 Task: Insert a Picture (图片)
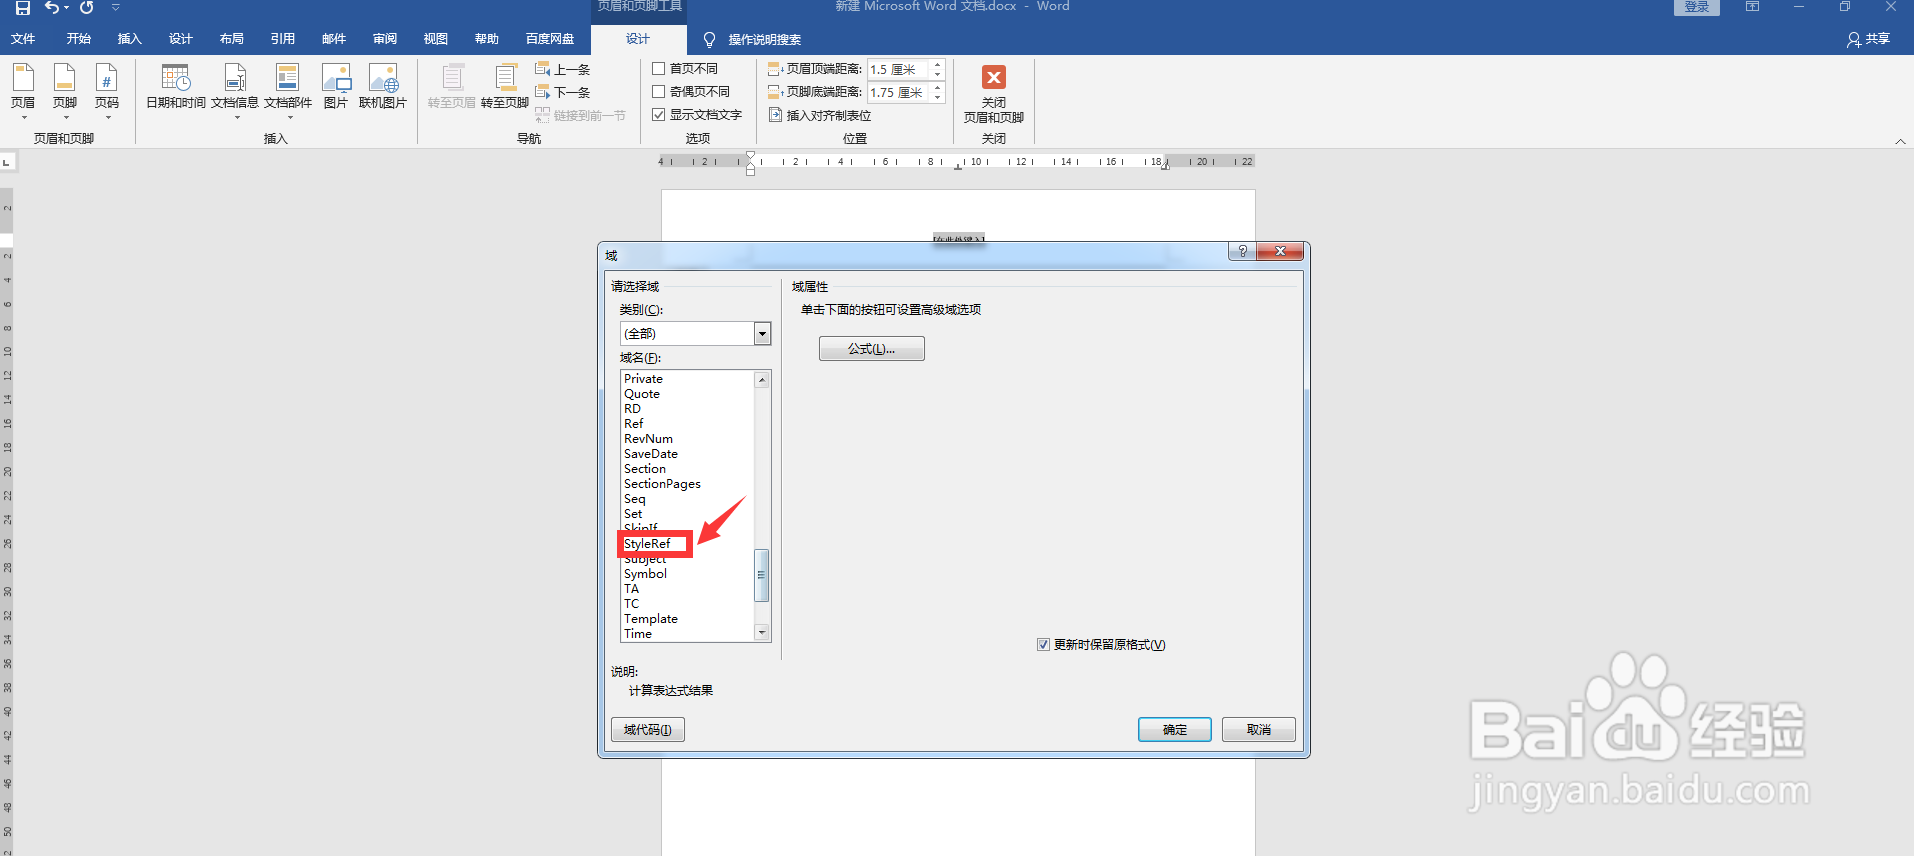coord(336,88)
